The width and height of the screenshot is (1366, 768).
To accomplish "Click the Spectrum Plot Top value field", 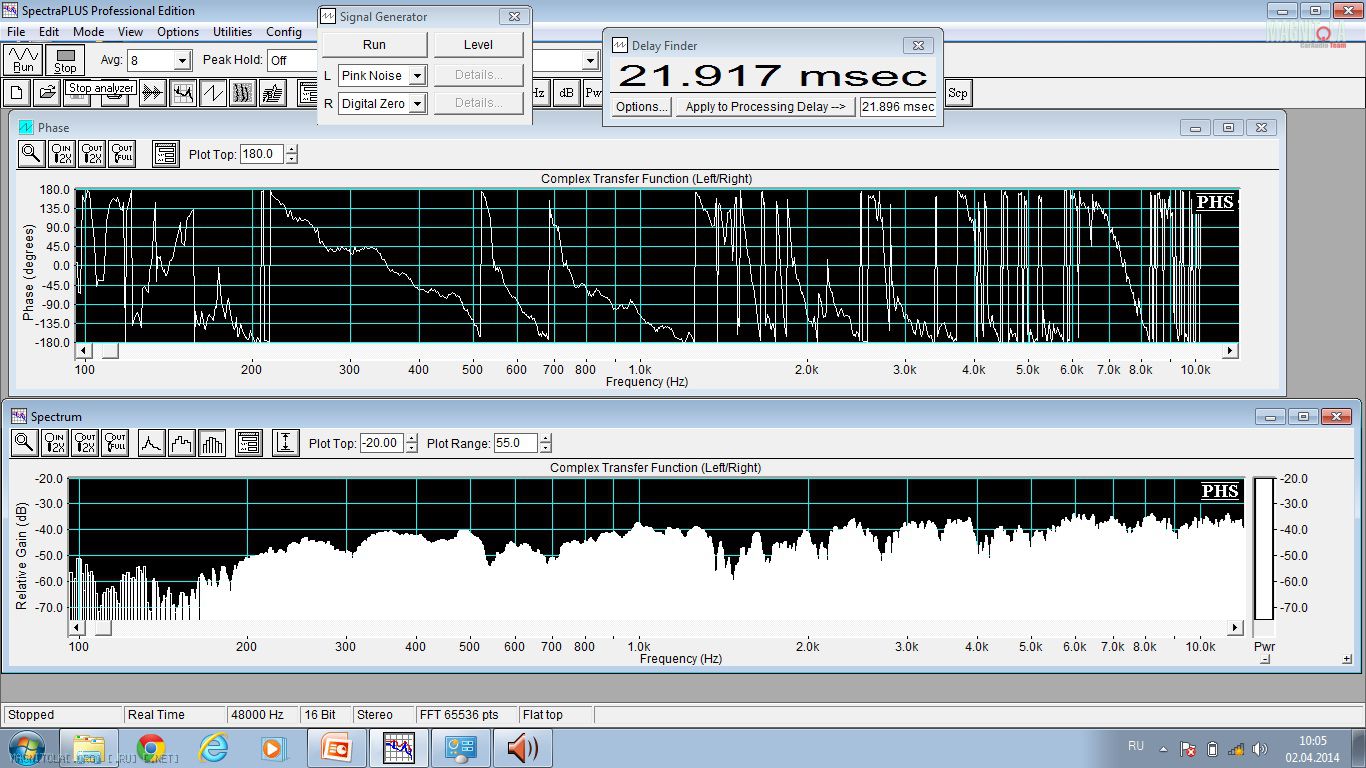I will pos(381,443).
